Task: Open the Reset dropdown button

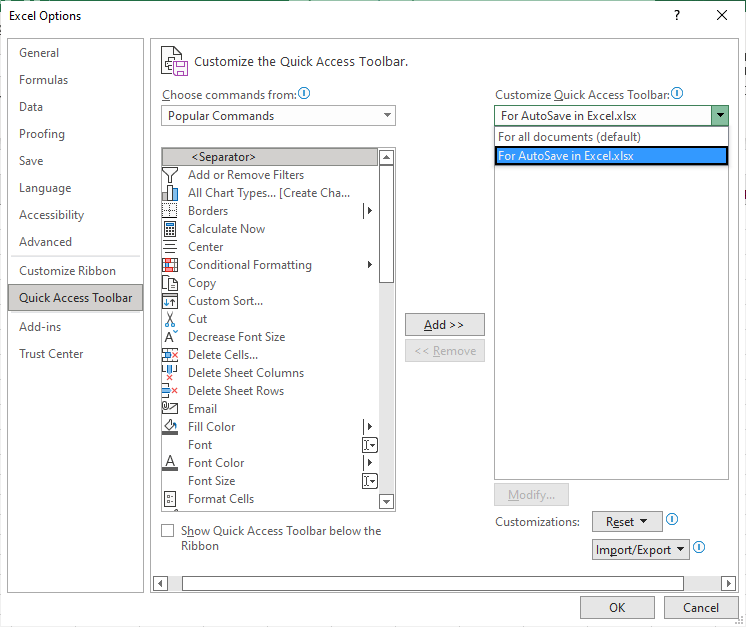Action: 627,522
